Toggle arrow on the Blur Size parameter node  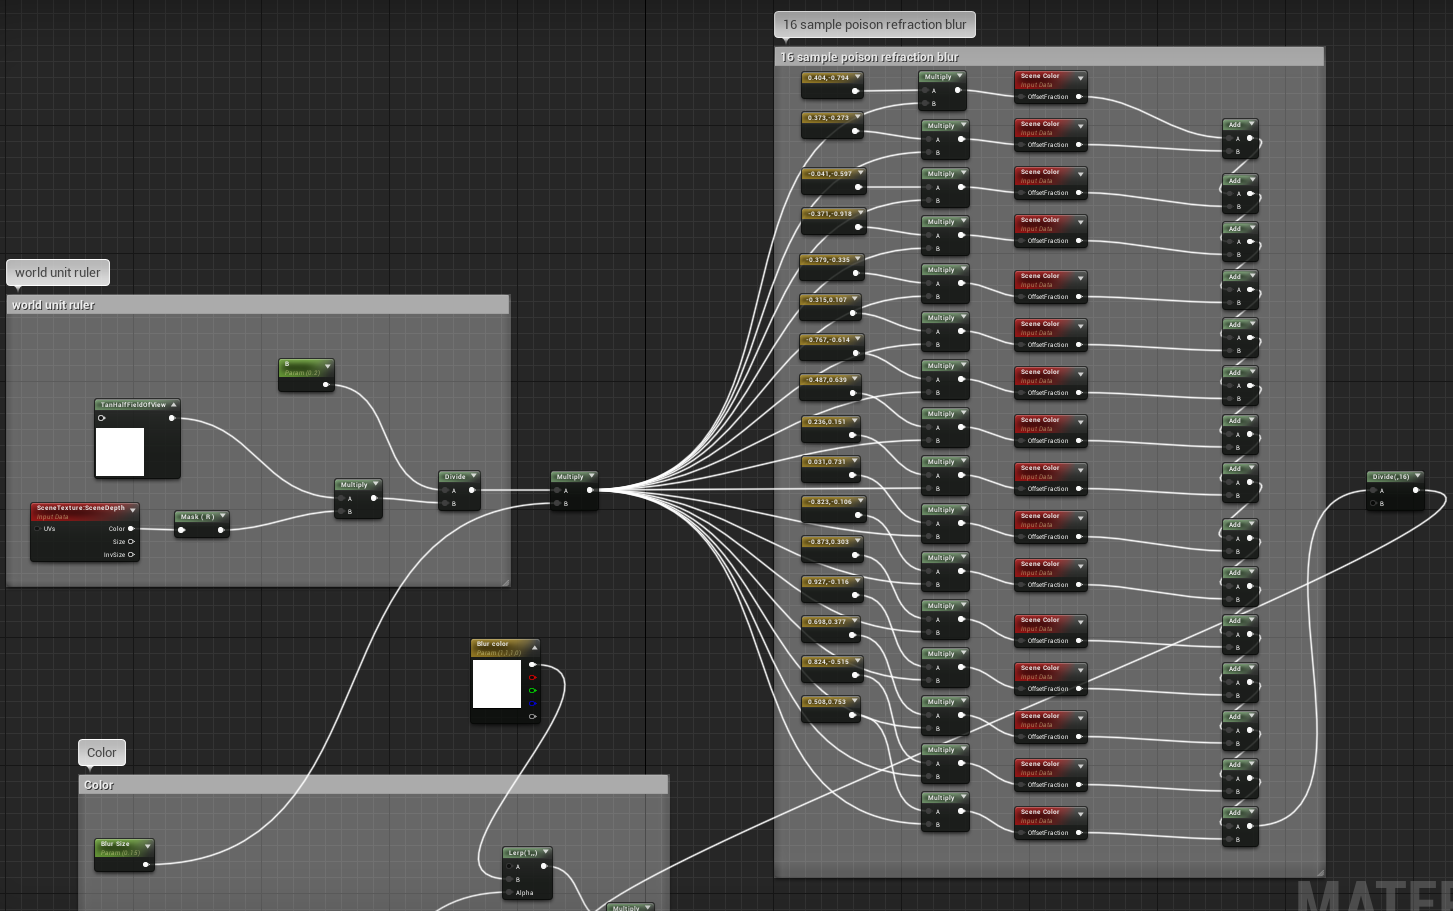[x=147, y=846]
